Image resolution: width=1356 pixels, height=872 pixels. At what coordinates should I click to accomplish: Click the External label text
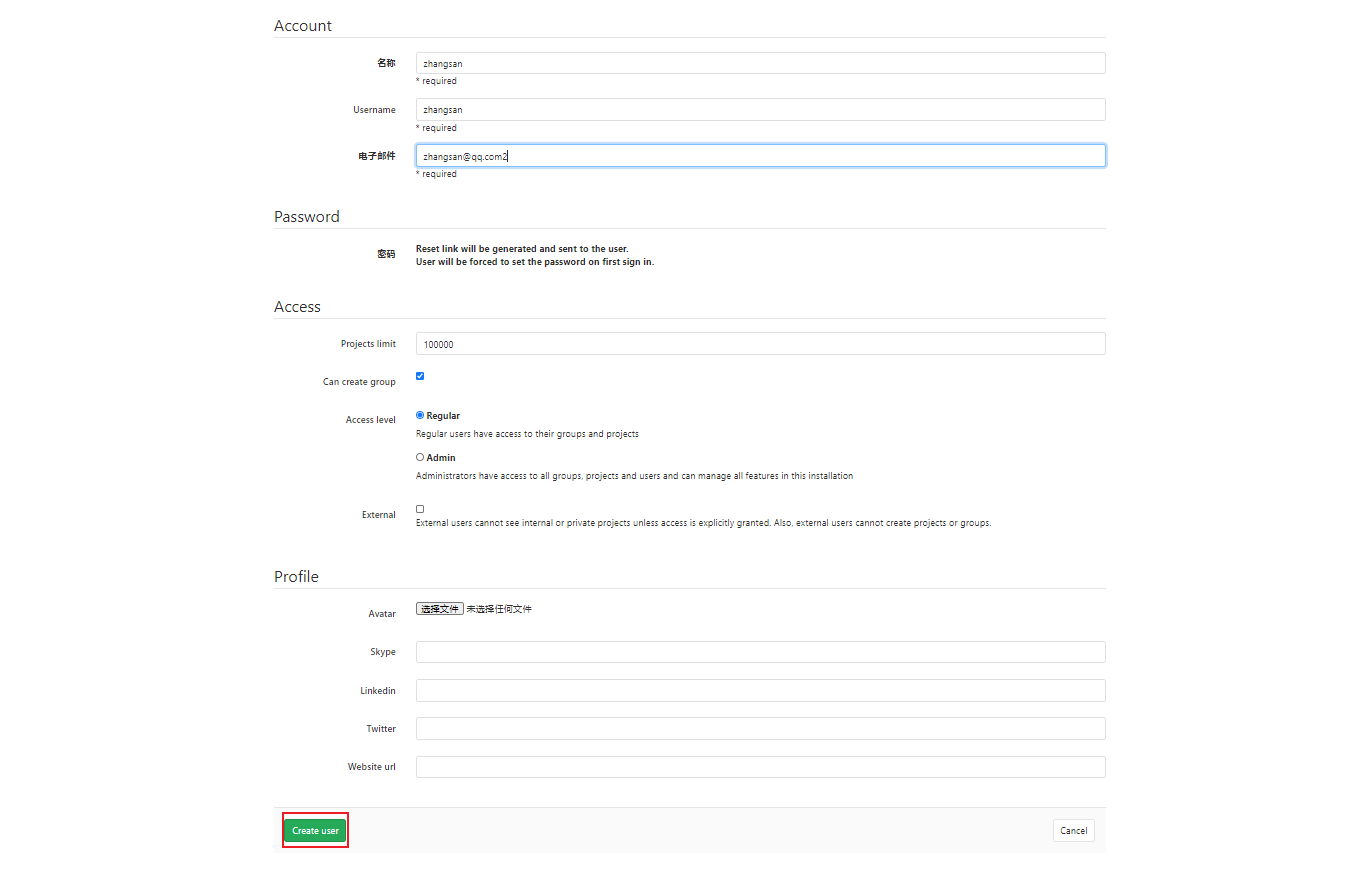point(379,515)
